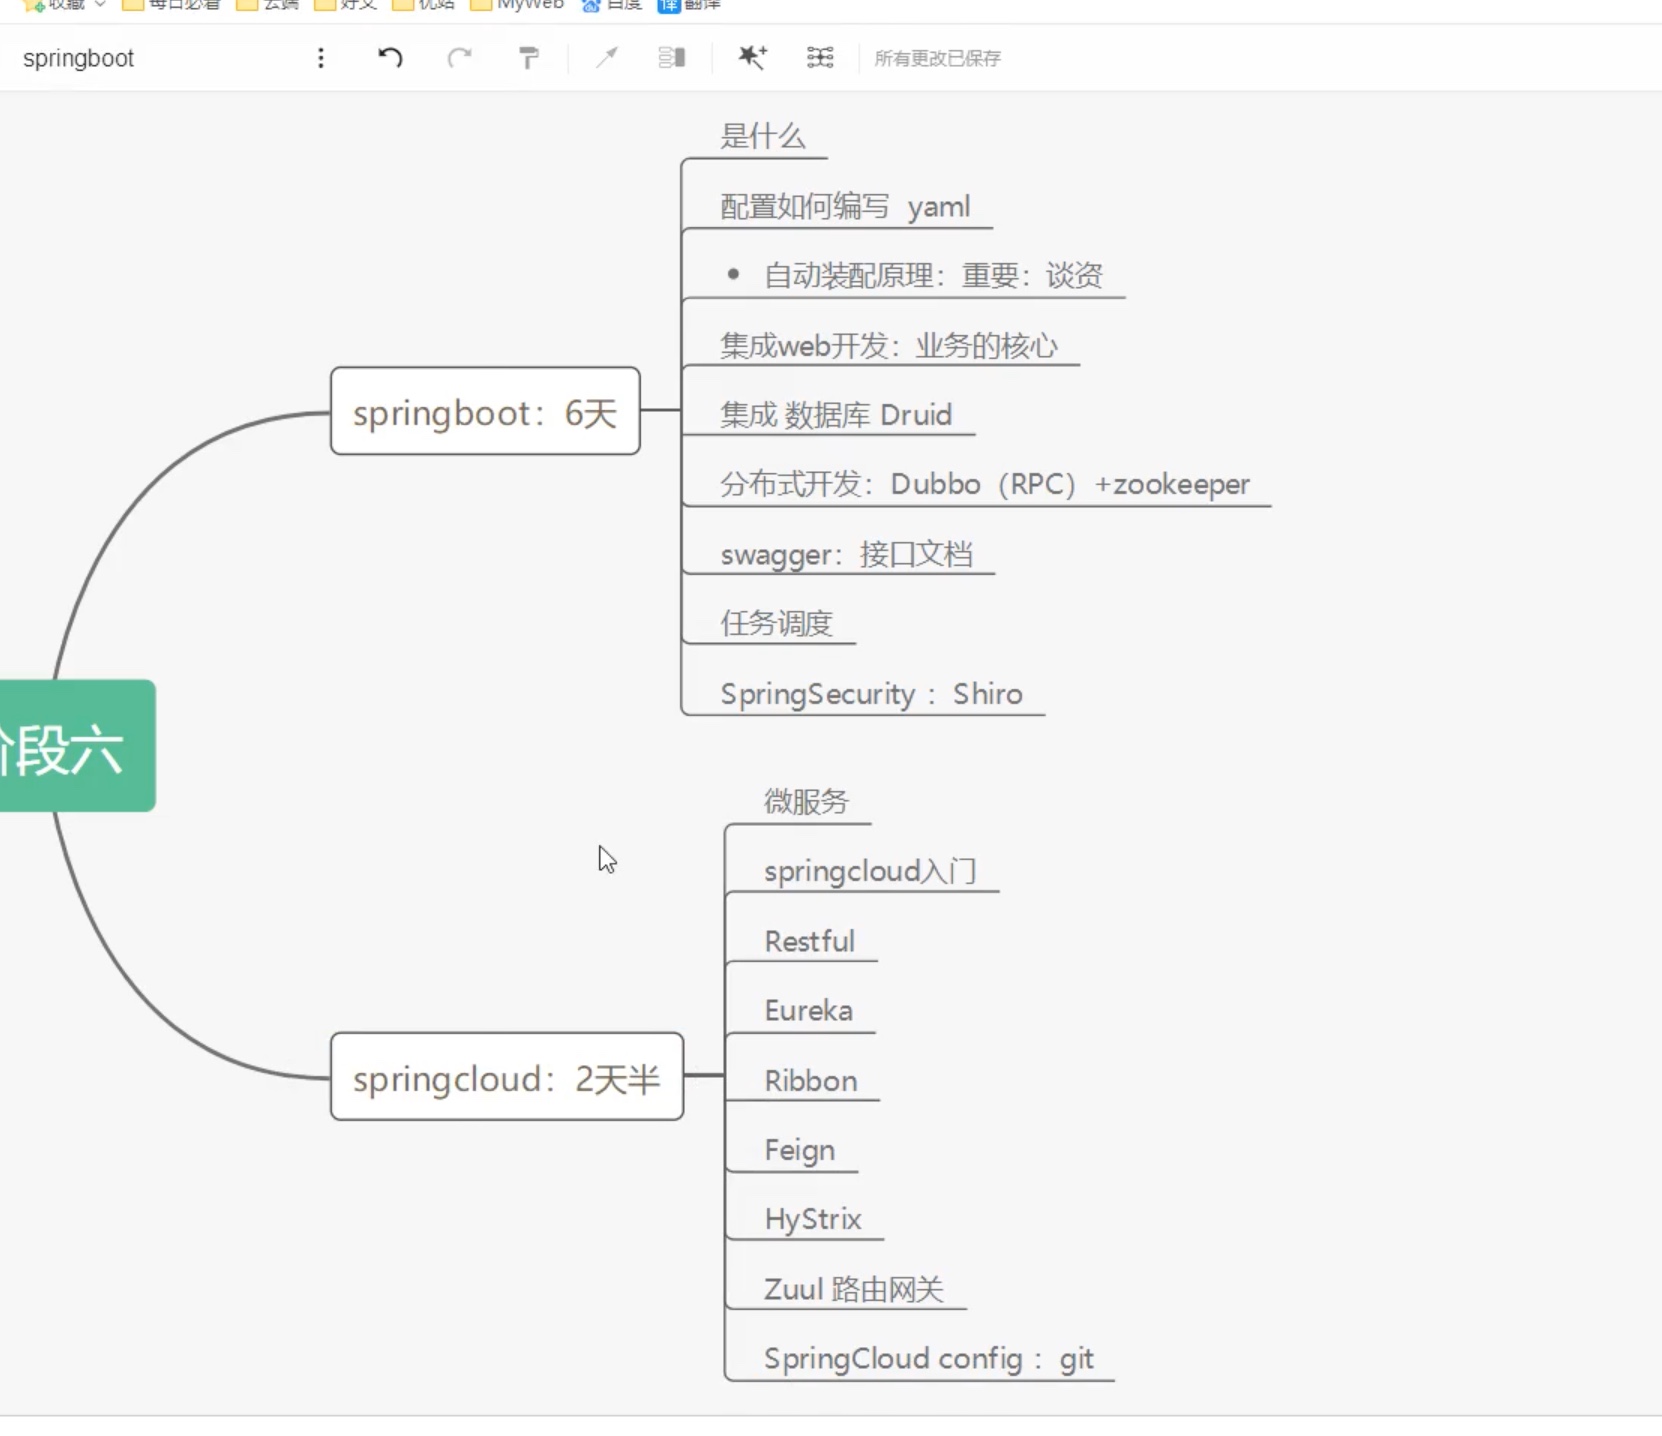The image size is (1662, 1436).
Task: Click the 'SpringCloud config : git' topic
Action: (x=928, y=1359)
